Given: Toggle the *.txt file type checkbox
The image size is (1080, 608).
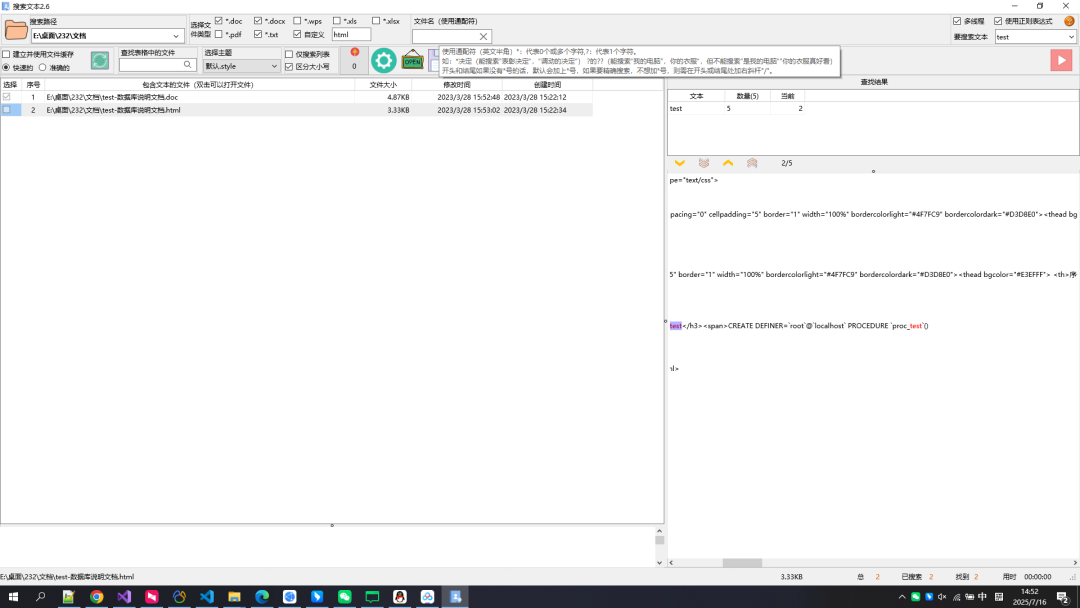Looking at the screenshot, I should [x=258, y=34].
